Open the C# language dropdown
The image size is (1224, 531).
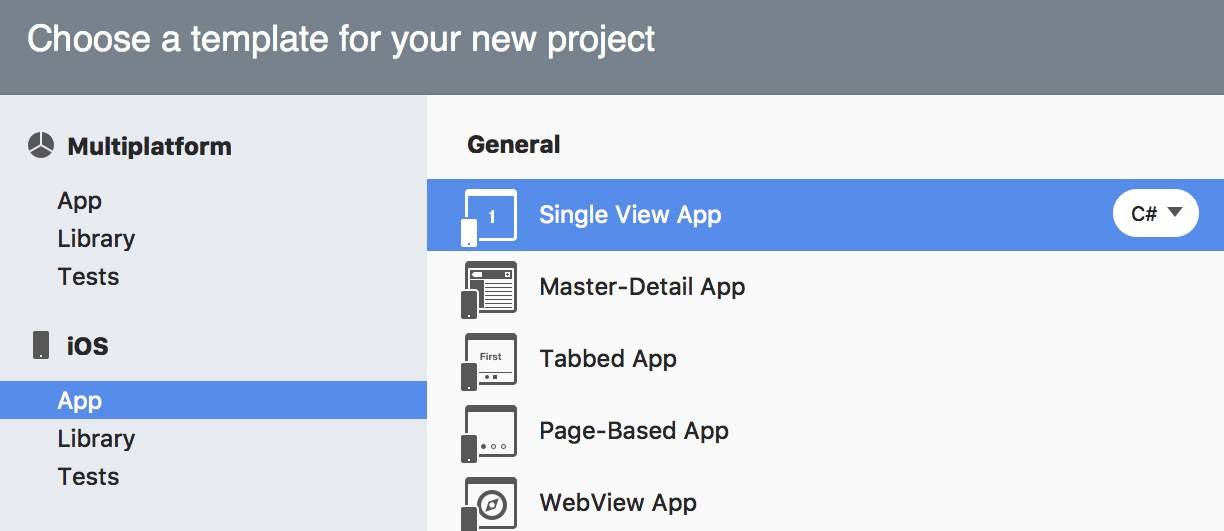coord(1155,214)
